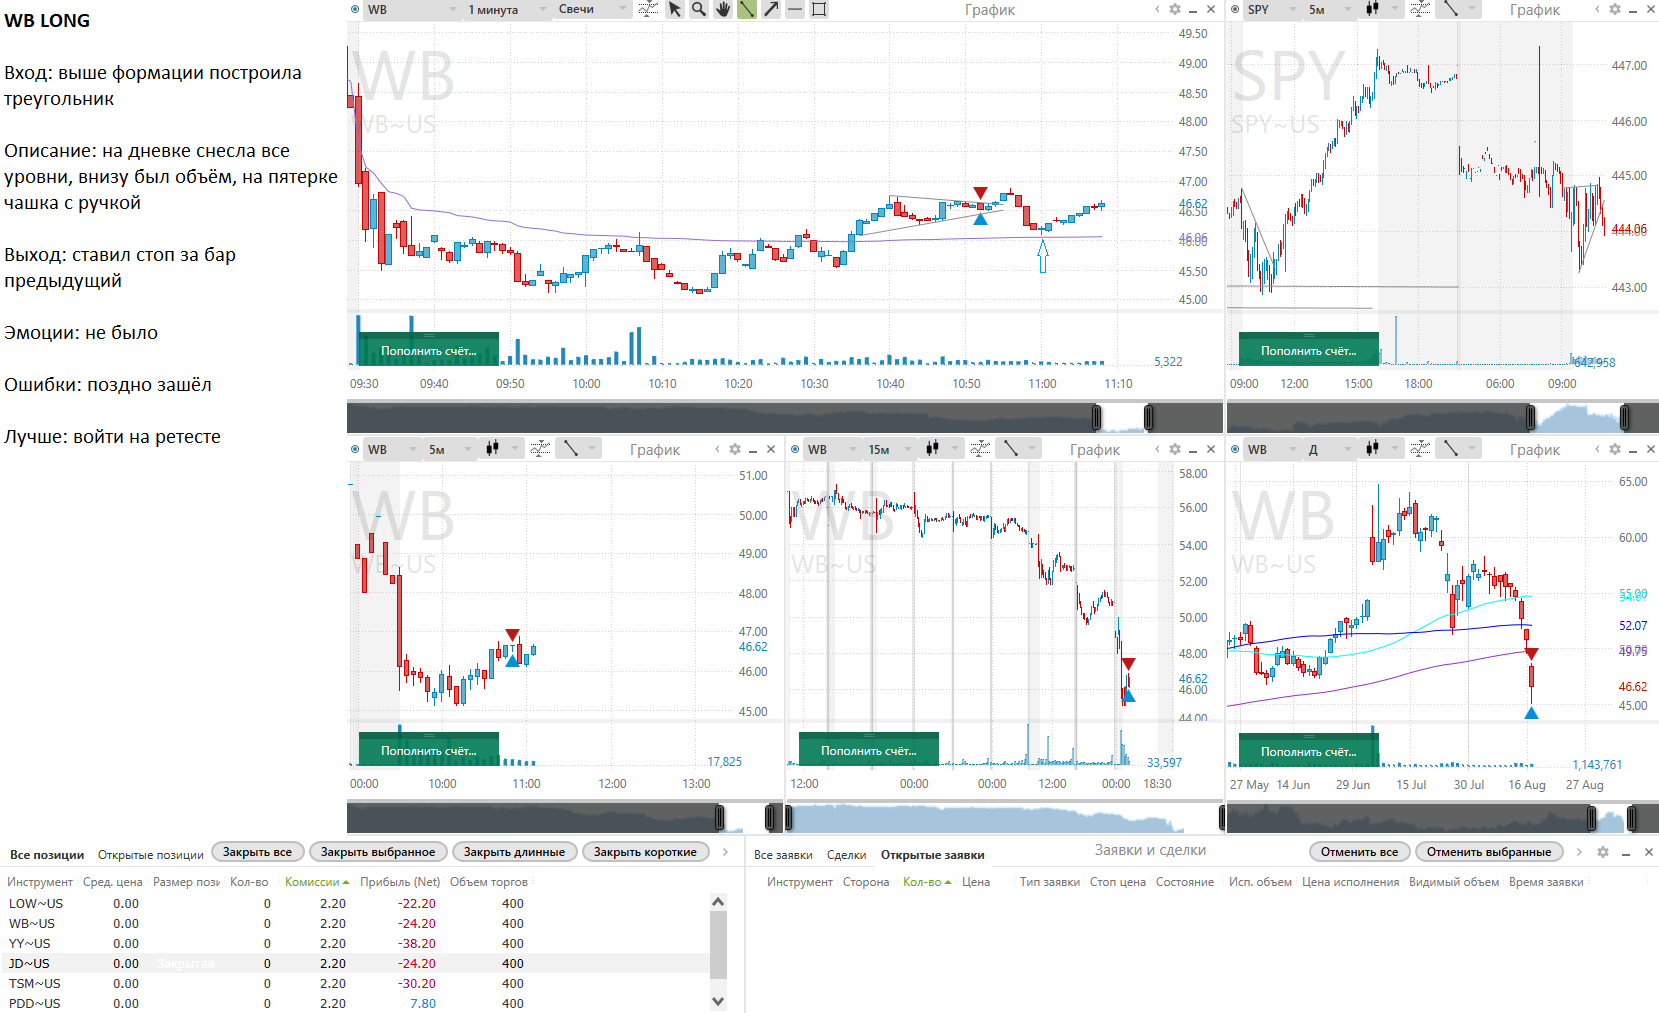Image resolution: width=1659 pixels, height=1013 pixels.
Task: Switch to Открытые позиции tab
Action: coord(151,855)
